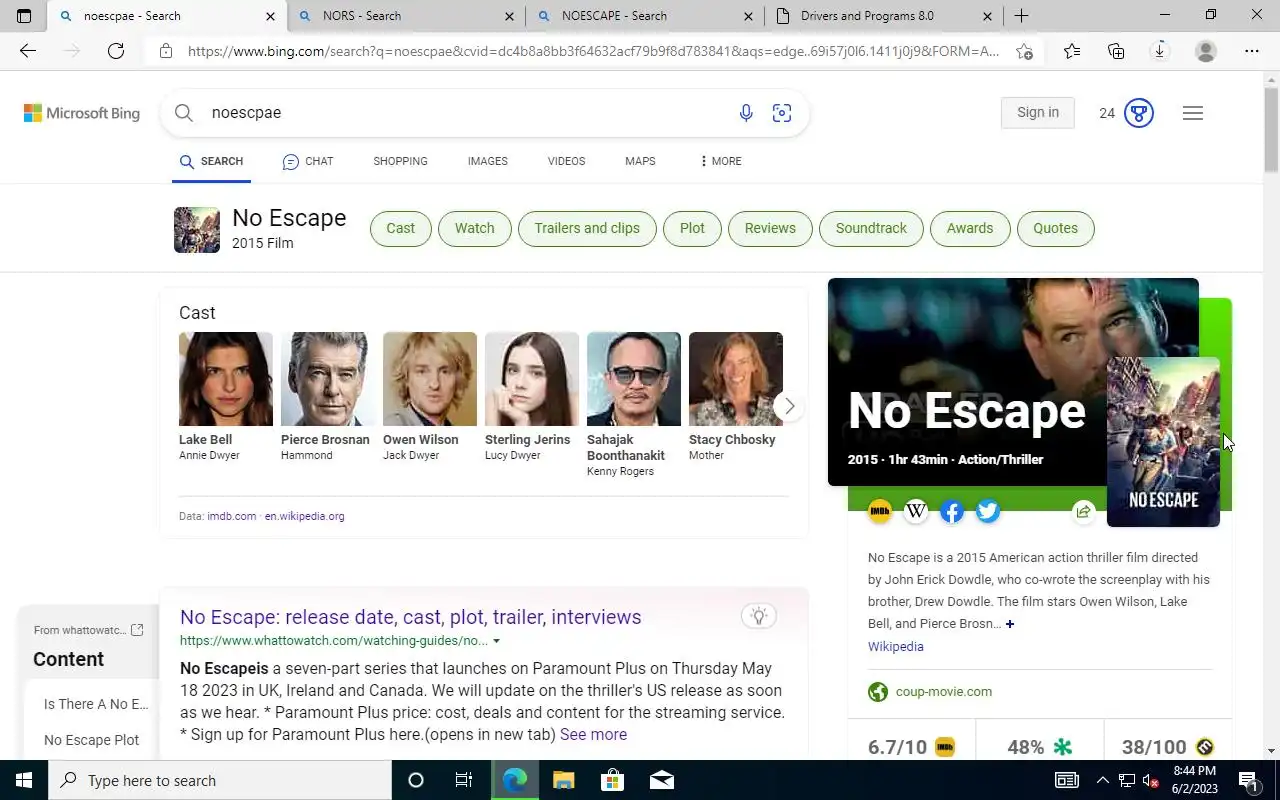This screenshot has height=800, width=1280.
Task: Expand whattowatch URL dropdown arrow
Action: (x=496, y=641)
